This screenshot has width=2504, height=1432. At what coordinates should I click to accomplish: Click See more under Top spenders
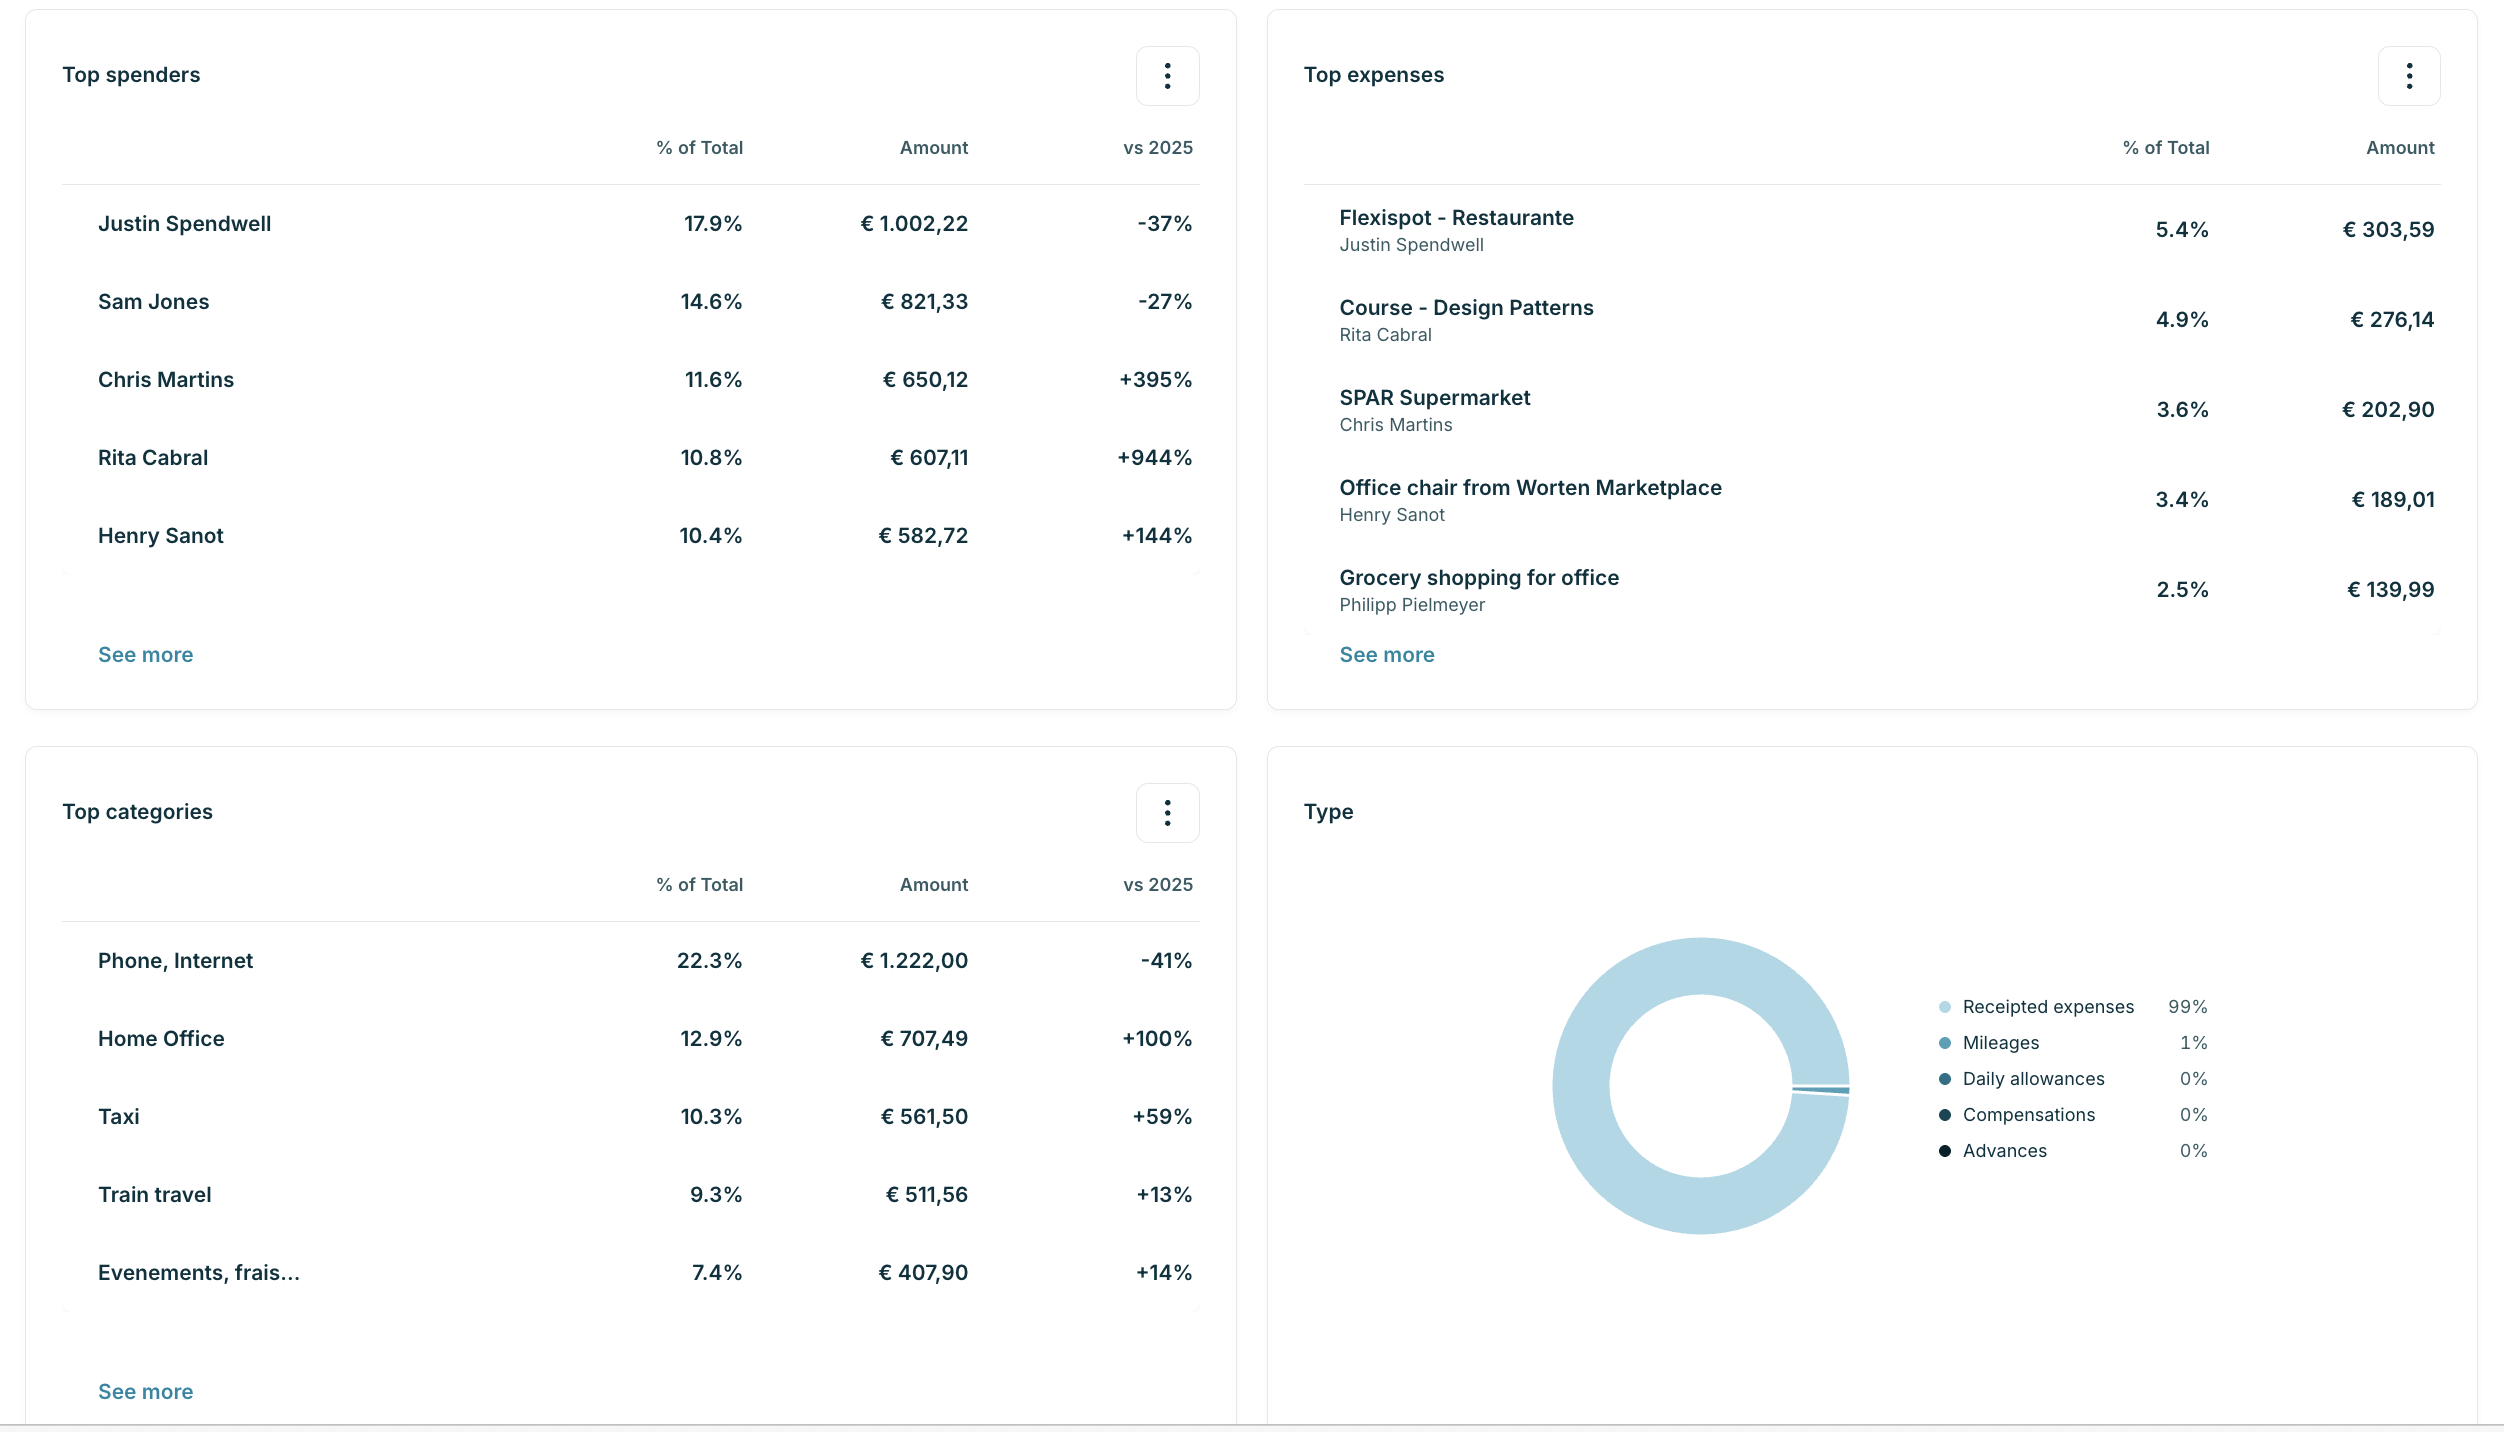click(x=146, y=655)
